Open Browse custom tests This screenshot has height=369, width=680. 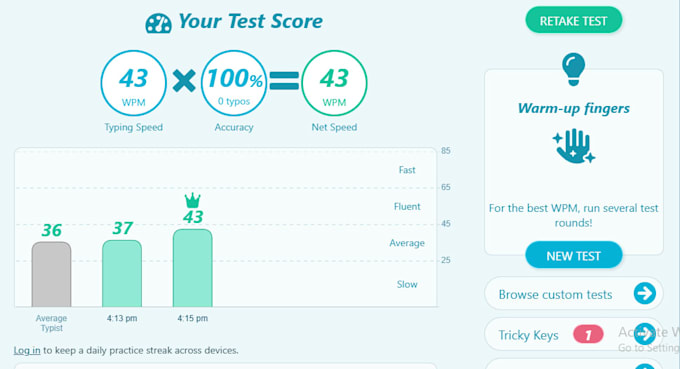[573, 294]
